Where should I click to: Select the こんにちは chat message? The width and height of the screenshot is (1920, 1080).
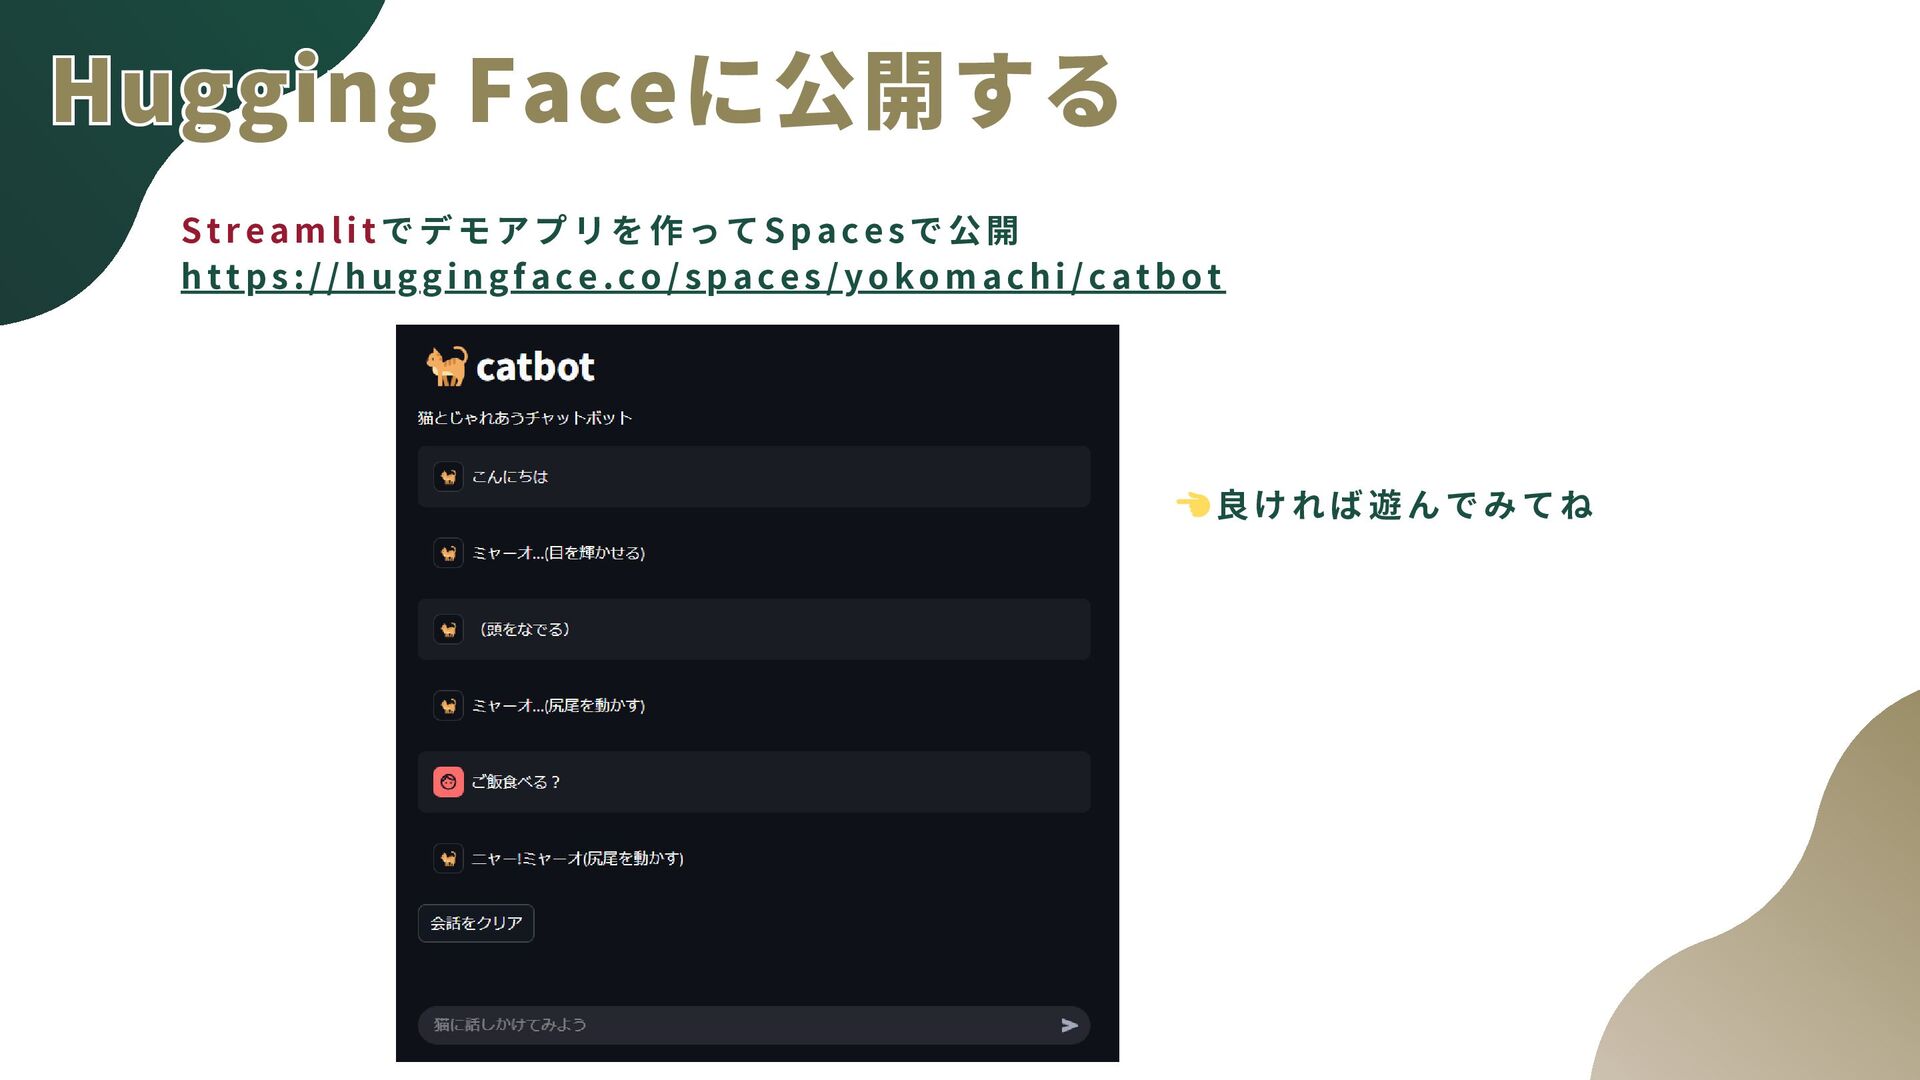click(754, 477)
